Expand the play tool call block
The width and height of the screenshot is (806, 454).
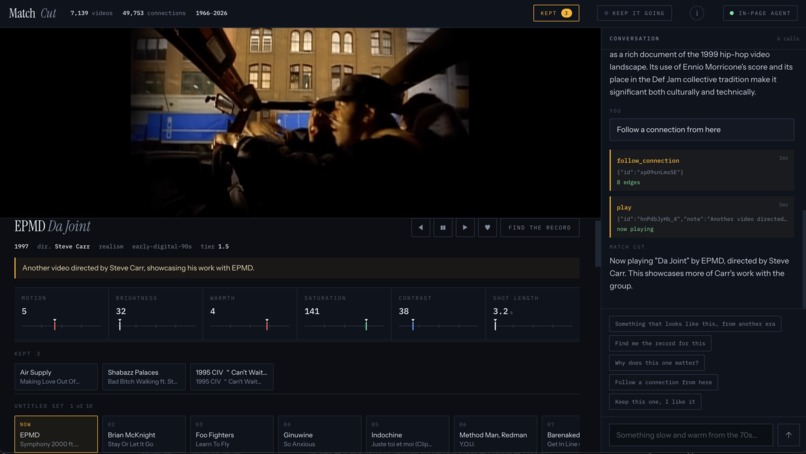(702, 217)
